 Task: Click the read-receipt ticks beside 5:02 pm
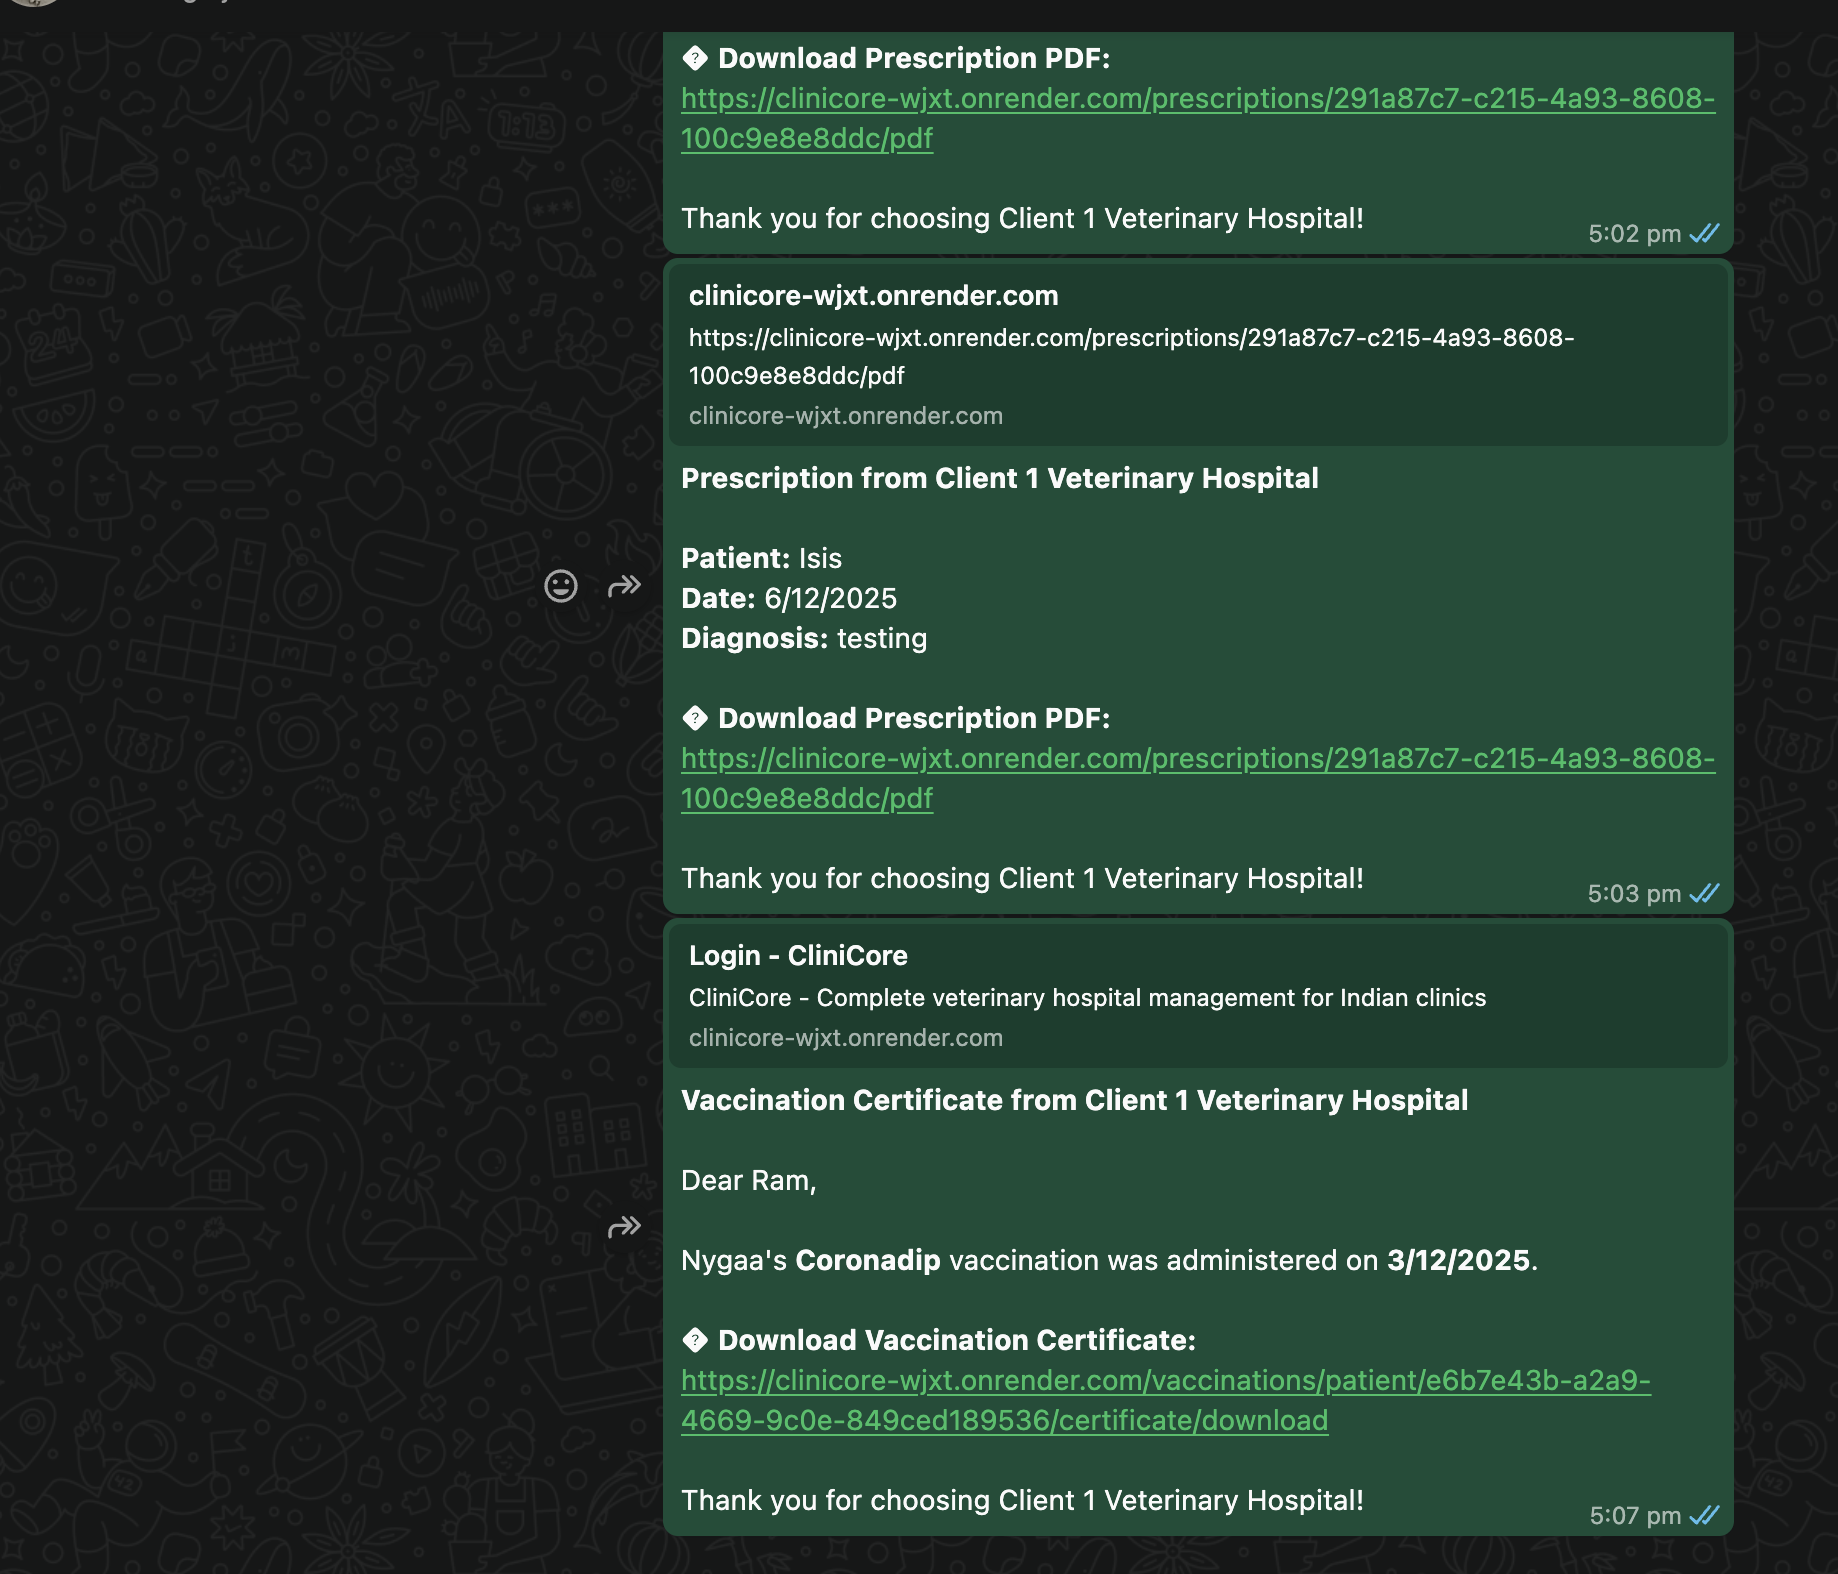1704,234
